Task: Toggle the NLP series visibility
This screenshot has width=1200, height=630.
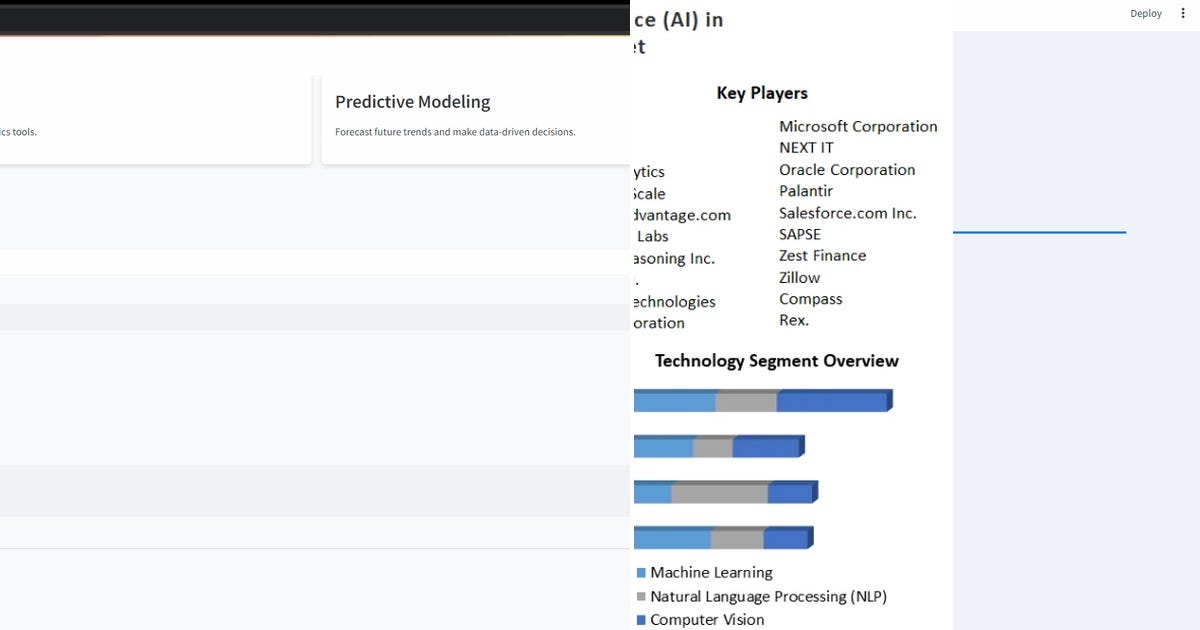Action: tap(768, 596)
